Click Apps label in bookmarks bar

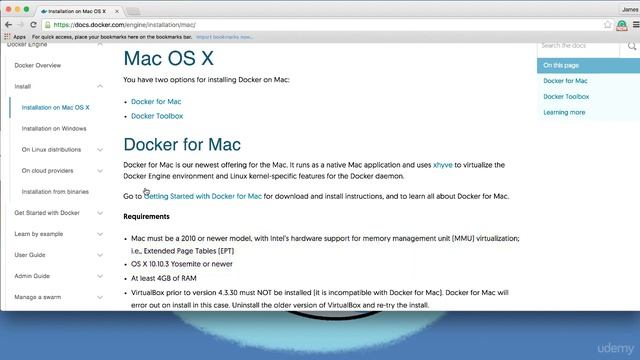(x=19, y=37)
